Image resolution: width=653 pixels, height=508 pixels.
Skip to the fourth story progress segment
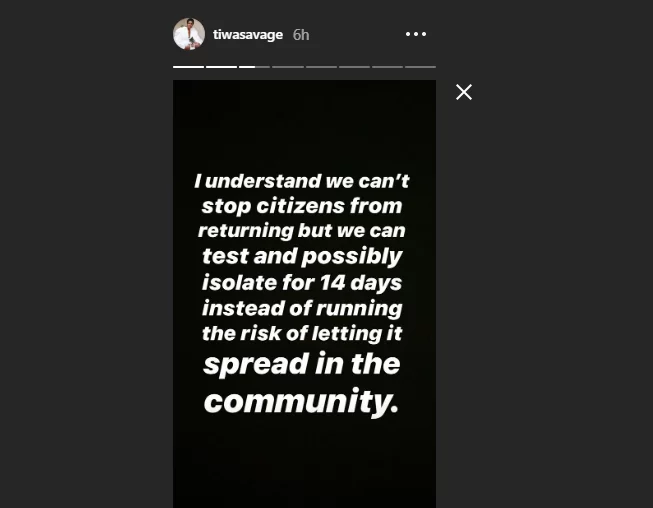[x=288, y=66]
